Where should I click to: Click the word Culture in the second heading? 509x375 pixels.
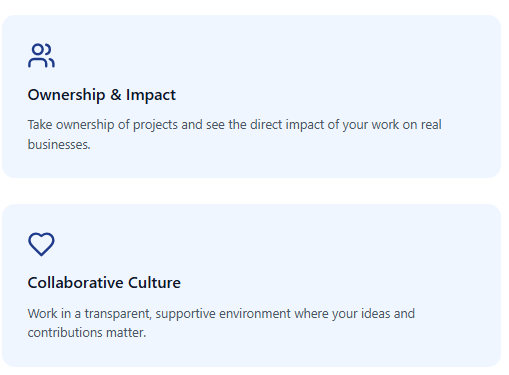point(154,283)
